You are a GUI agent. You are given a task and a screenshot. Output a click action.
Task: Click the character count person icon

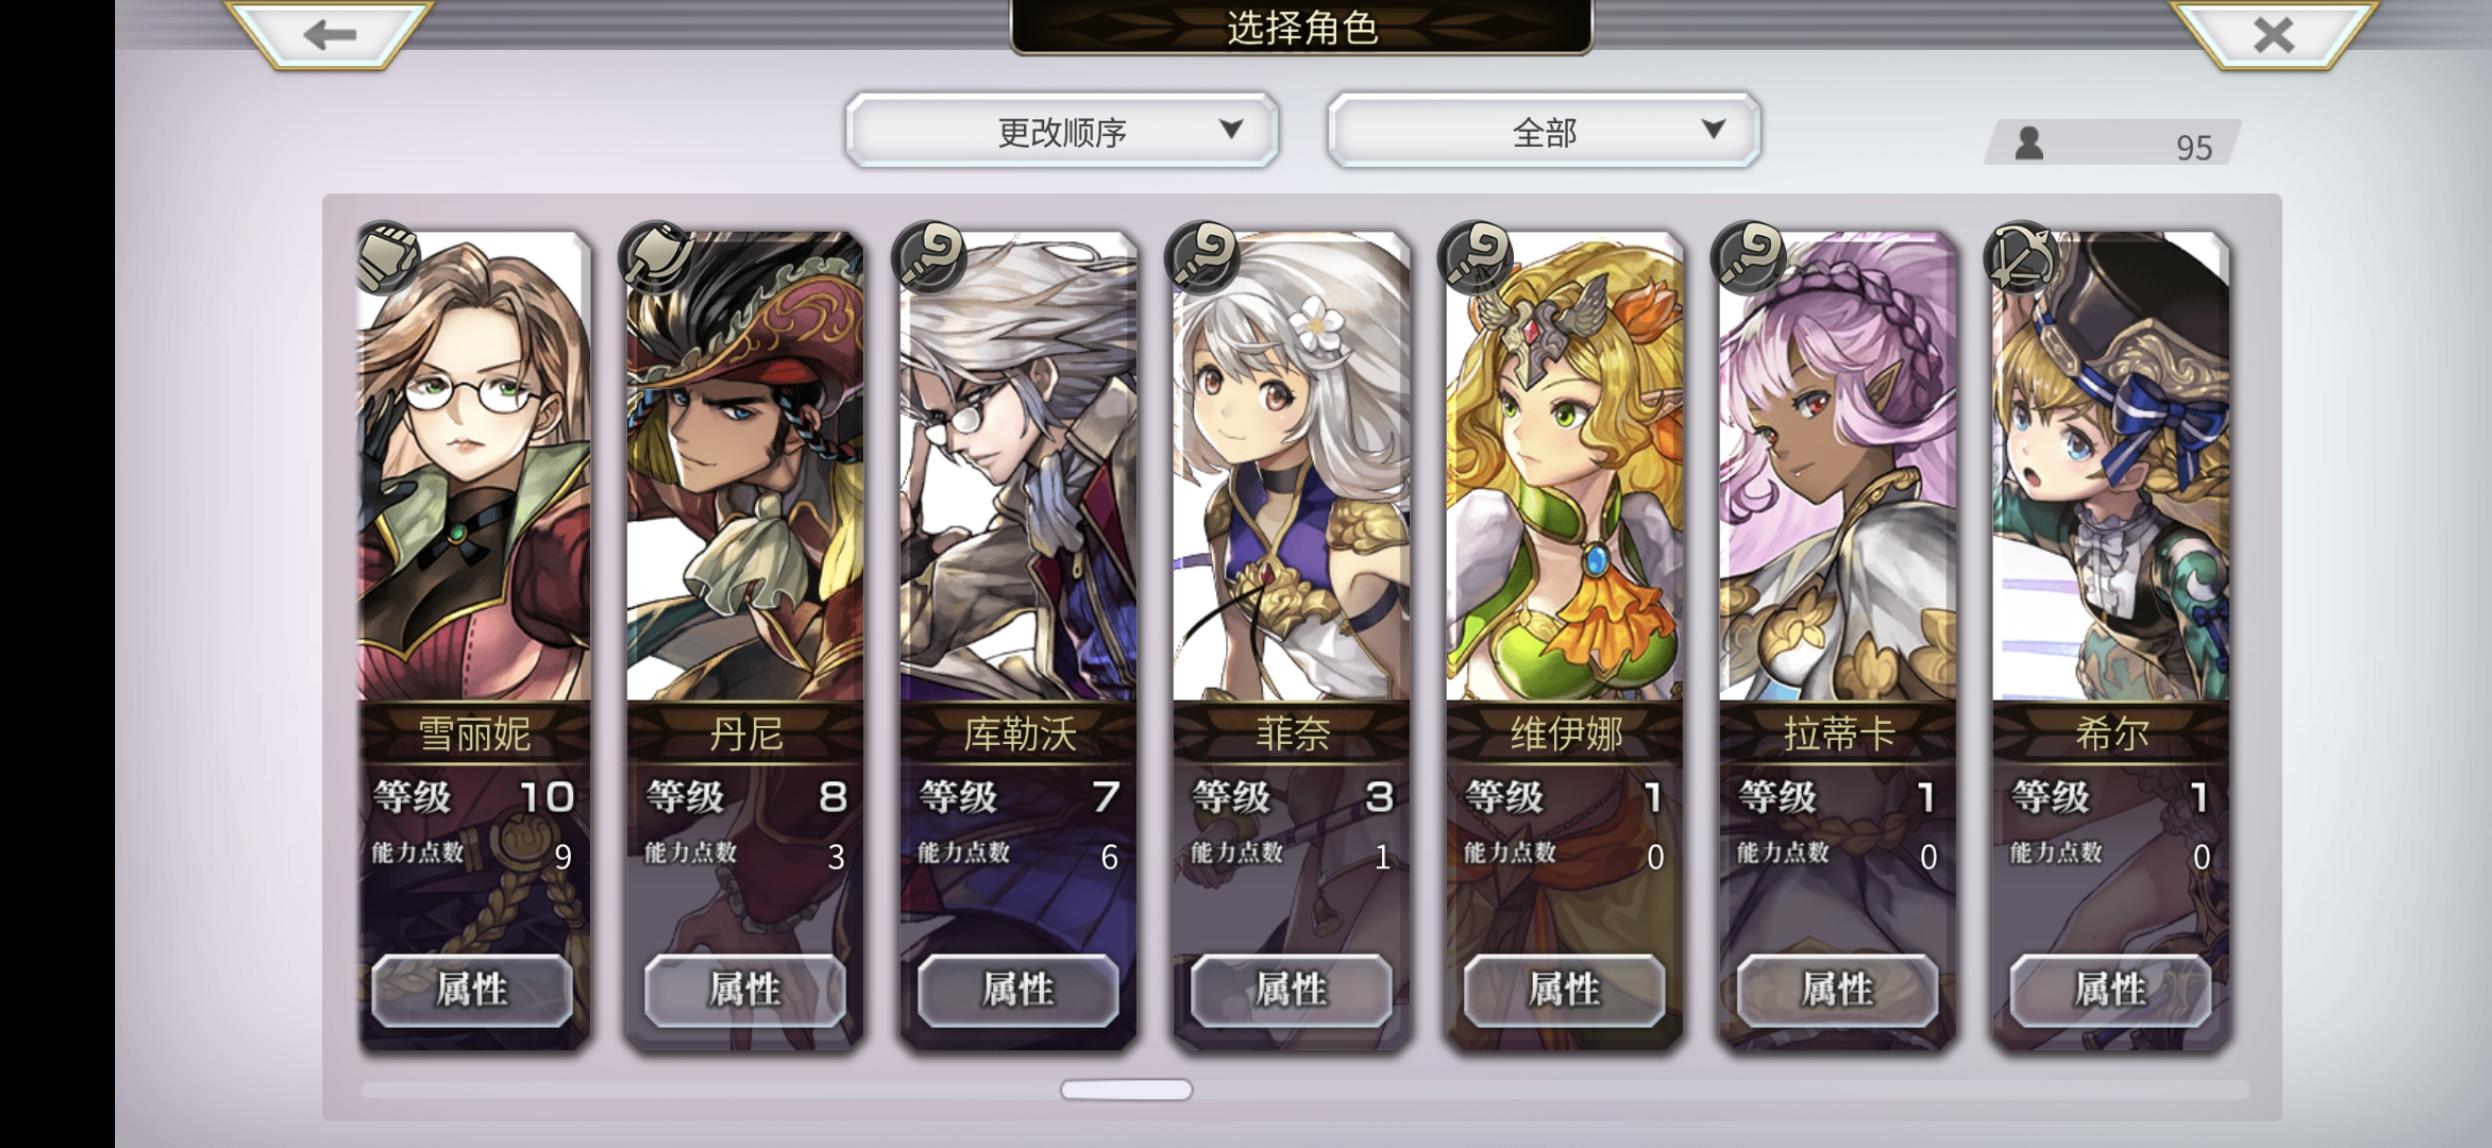pyautogui.click(x=2028, y=143)
